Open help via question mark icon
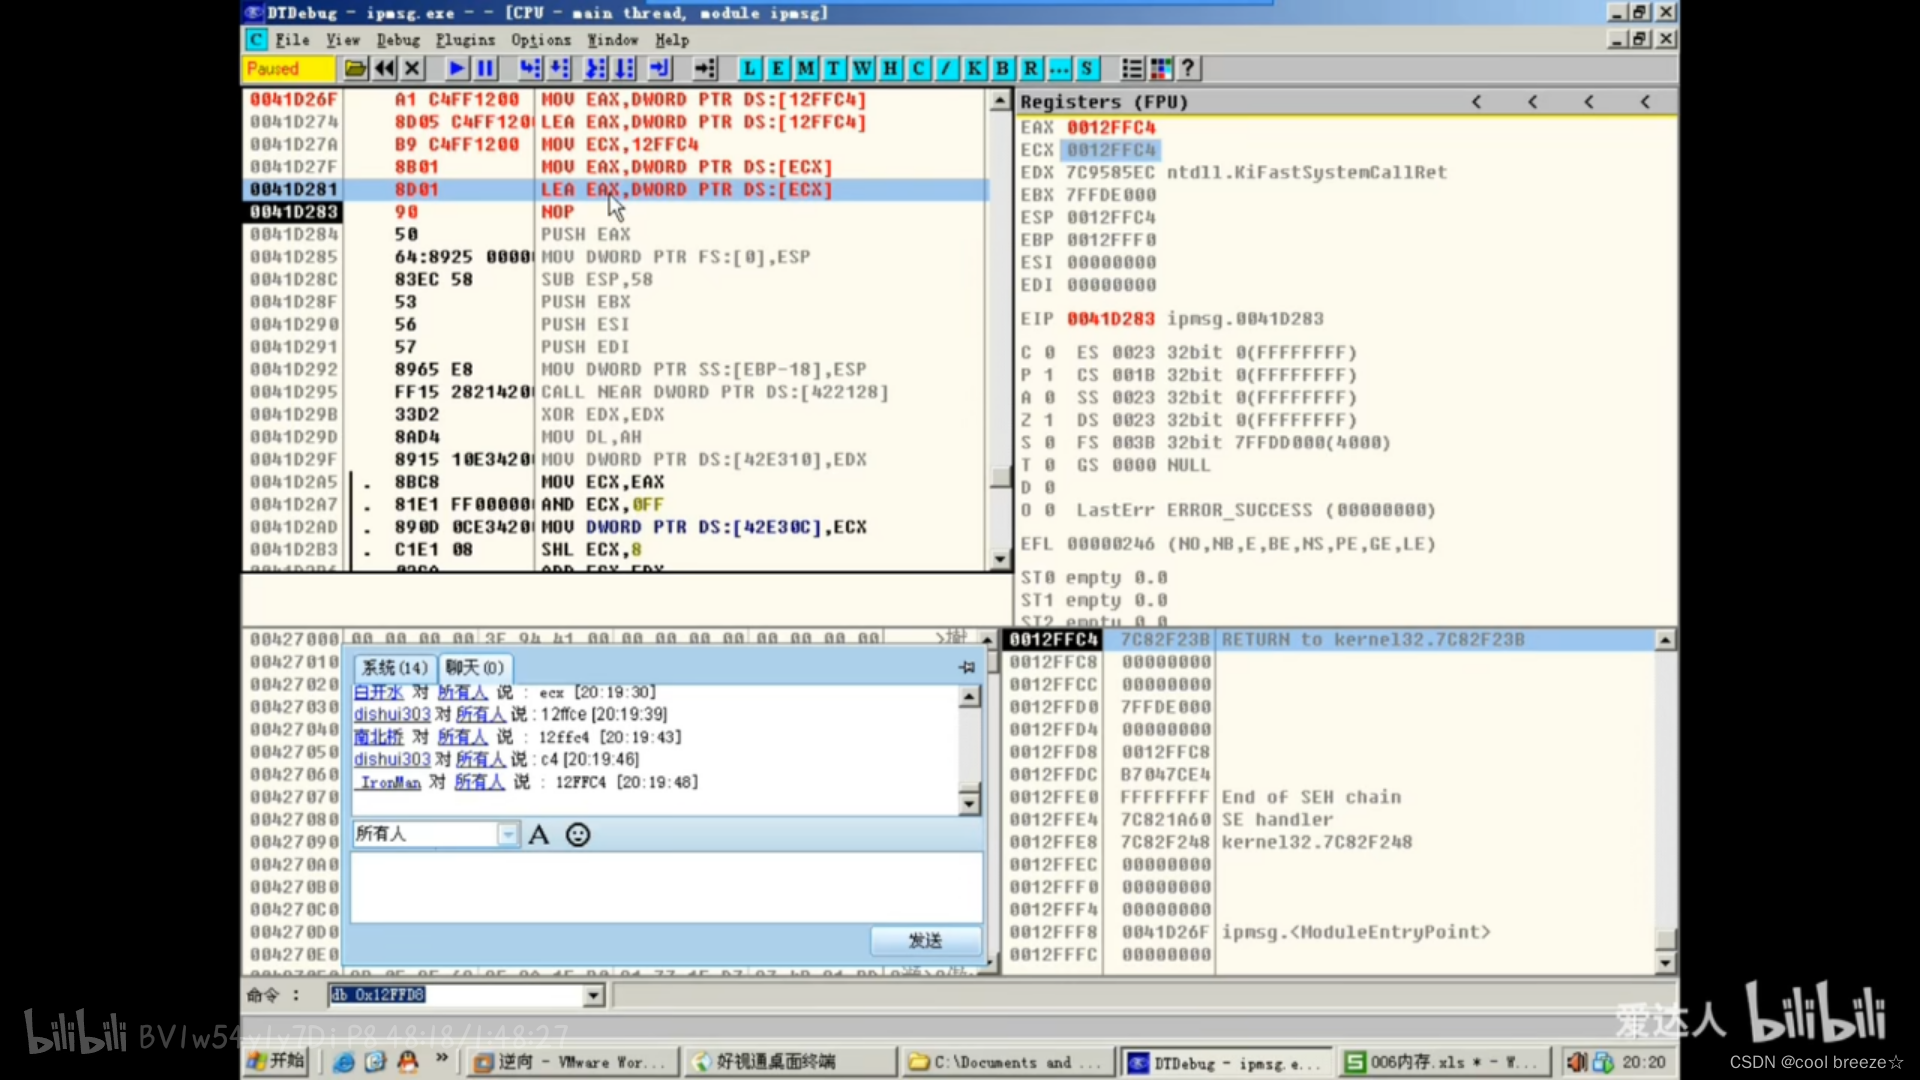The width and height of the screenshot is (1920, 1080). (x=1188, y=69)
